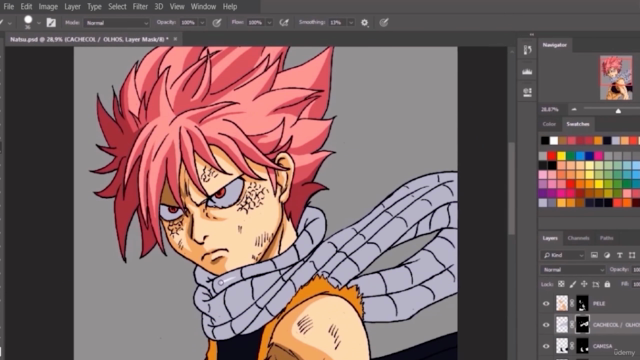The image size is (640, 360).
Task: Pick the white swatch in recent colors row
Action: [554, 140]
